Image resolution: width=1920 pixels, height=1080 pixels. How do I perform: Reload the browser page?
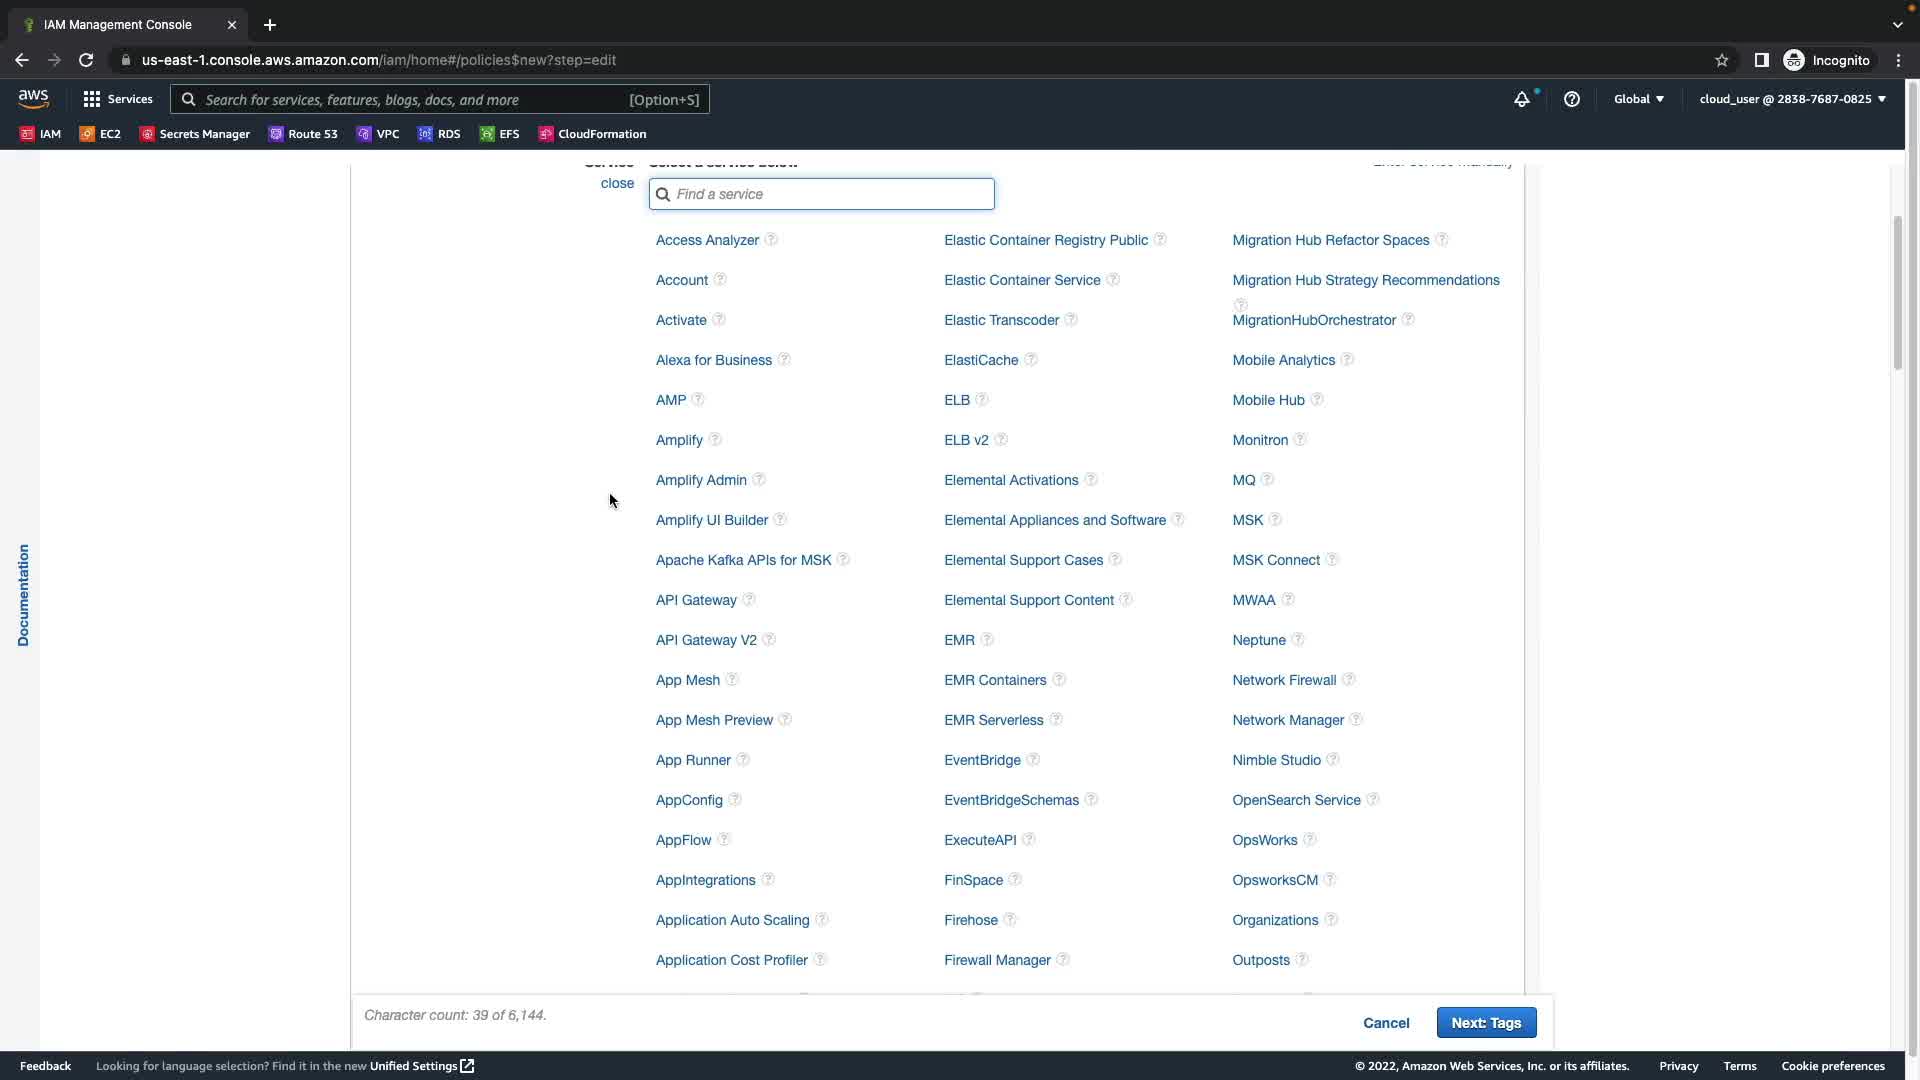pos(86,60)
